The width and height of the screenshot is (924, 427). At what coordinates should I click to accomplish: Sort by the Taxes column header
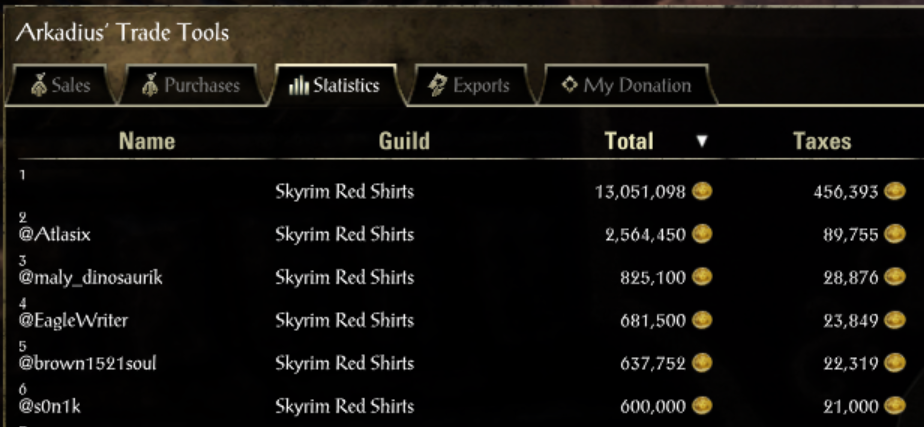pyautogui.click(x=822, y=141)
